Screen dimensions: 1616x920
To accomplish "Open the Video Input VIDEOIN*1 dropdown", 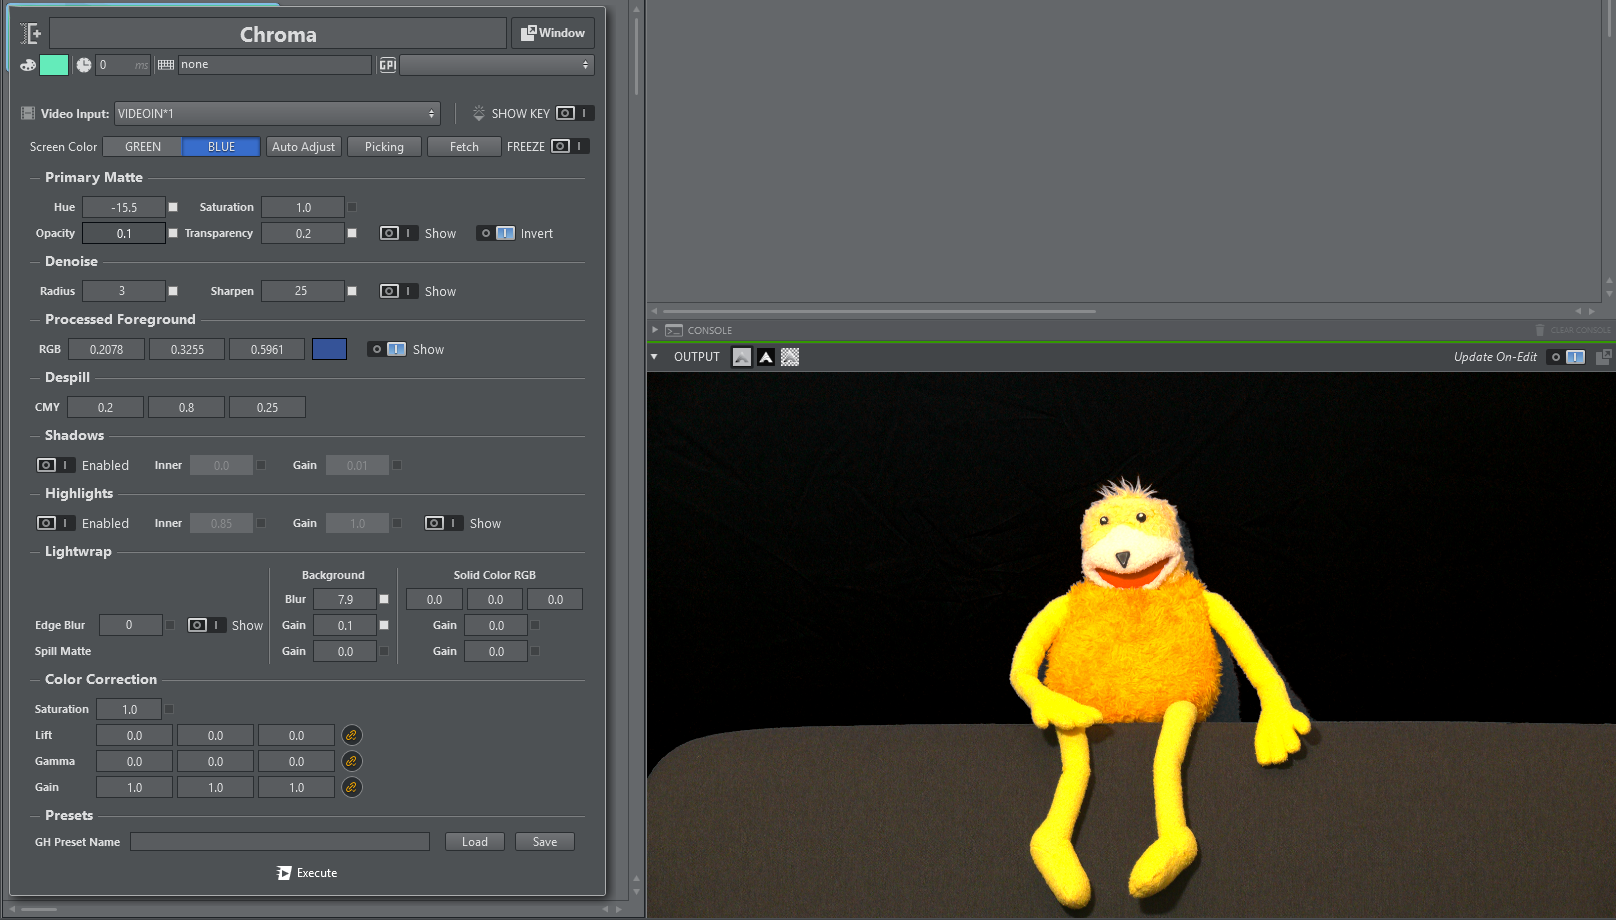I will pos(277,114).
